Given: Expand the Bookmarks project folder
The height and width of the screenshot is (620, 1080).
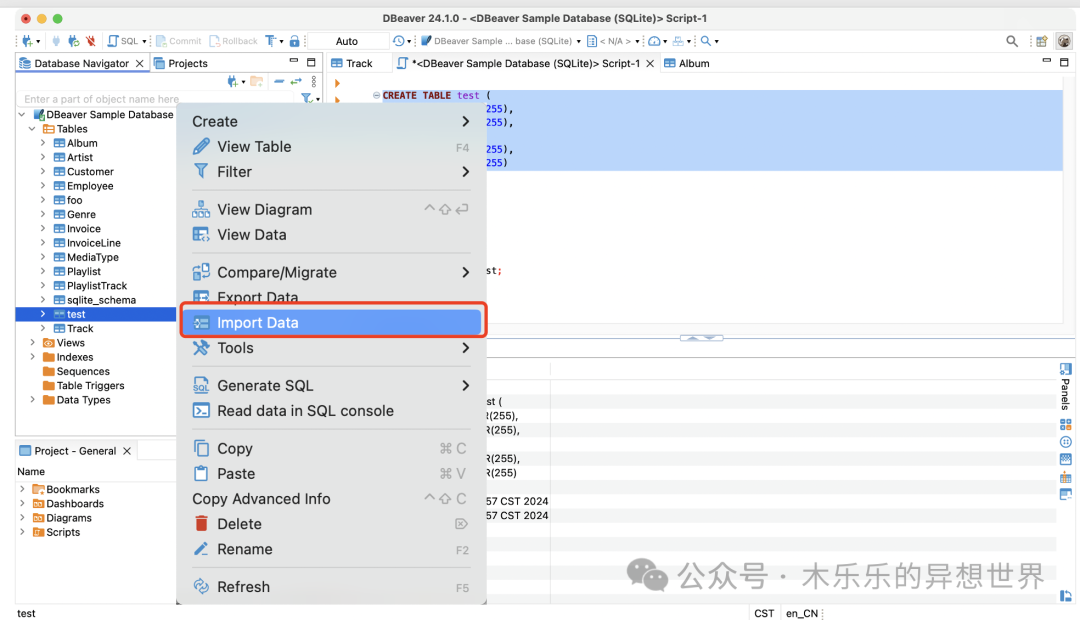Looking at the screenshot, I should coord(22,489).
